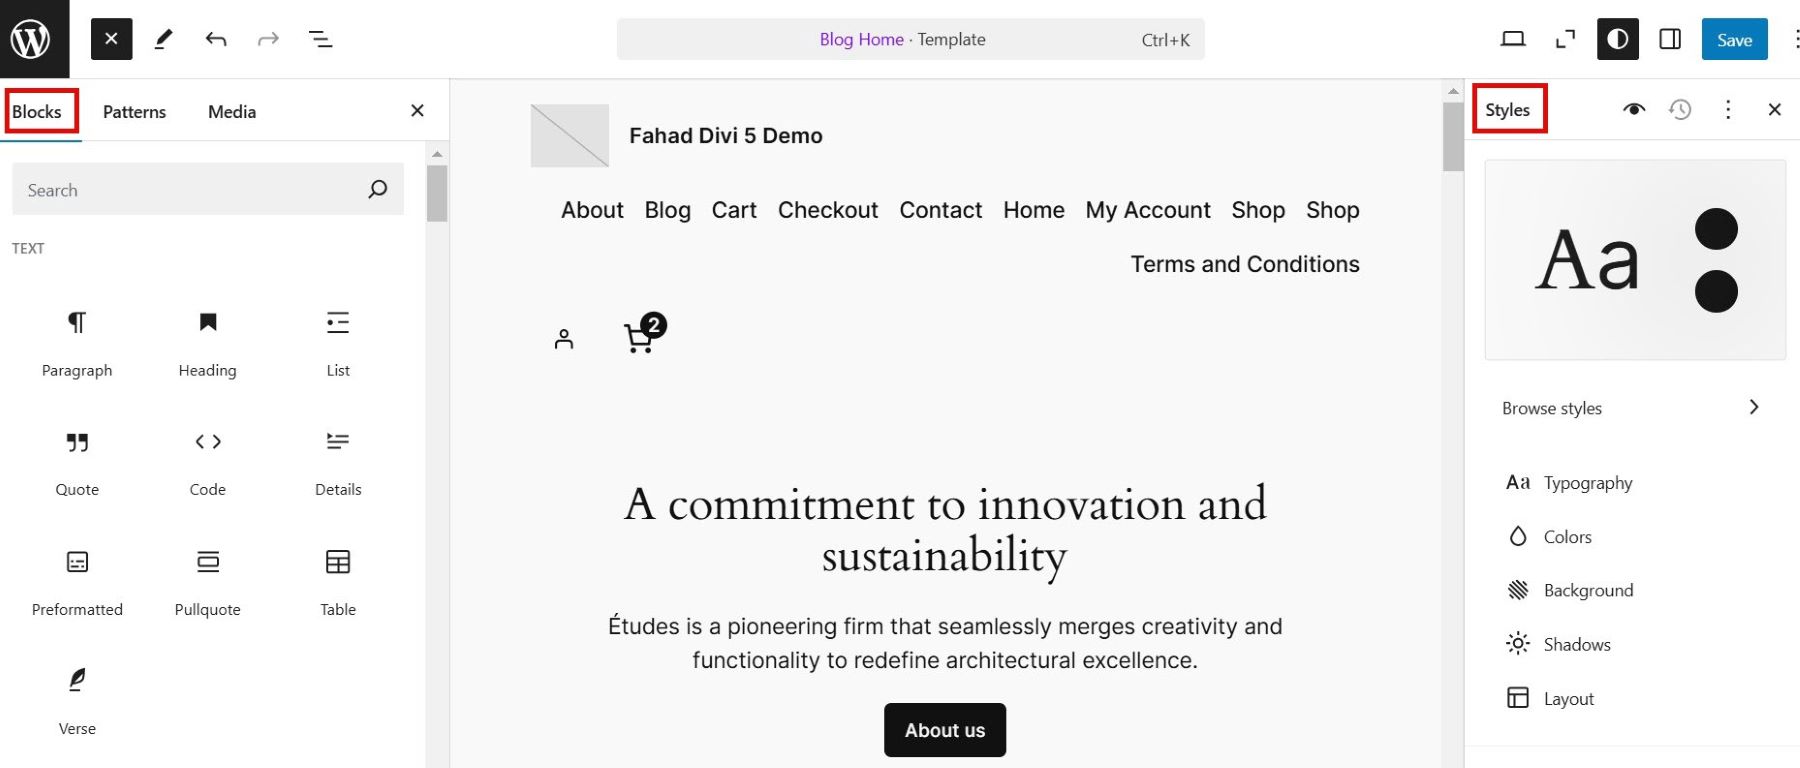Switch to the Patterns tab

pos(134,112)
